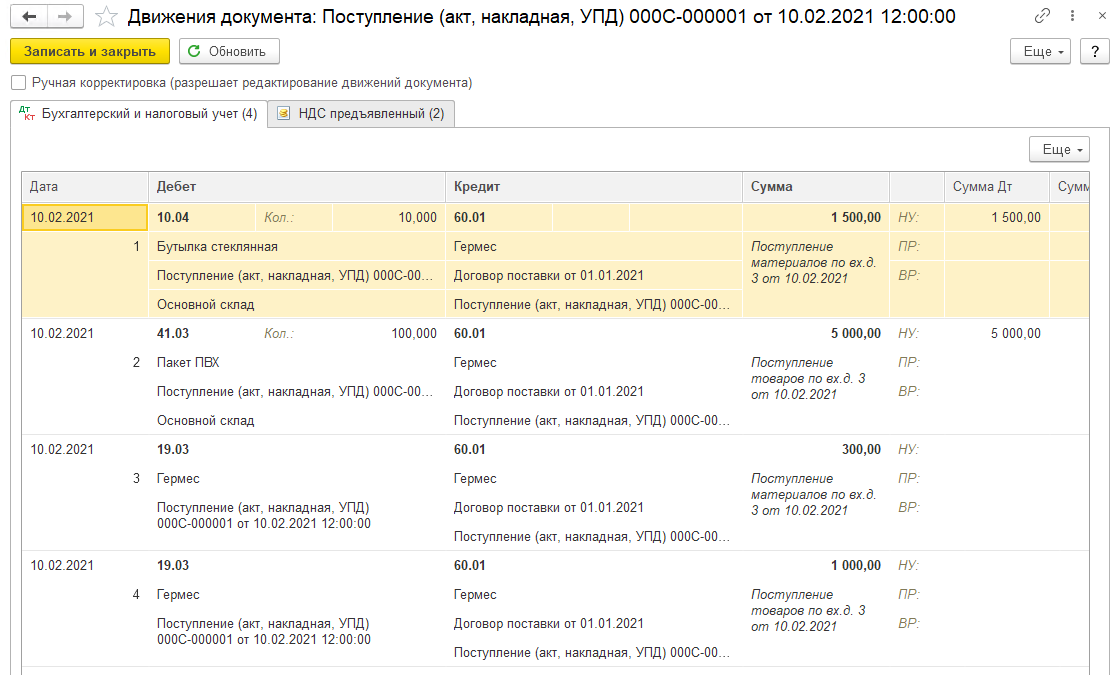Open the three-dot options menu in title bar
1115x675 pixels.
coord(1072,16)
